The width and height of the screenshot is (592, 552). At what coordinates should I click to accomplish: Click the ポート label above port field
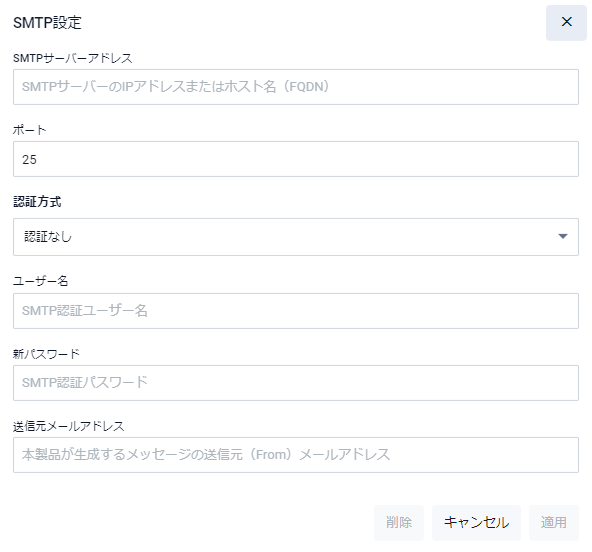29,130
